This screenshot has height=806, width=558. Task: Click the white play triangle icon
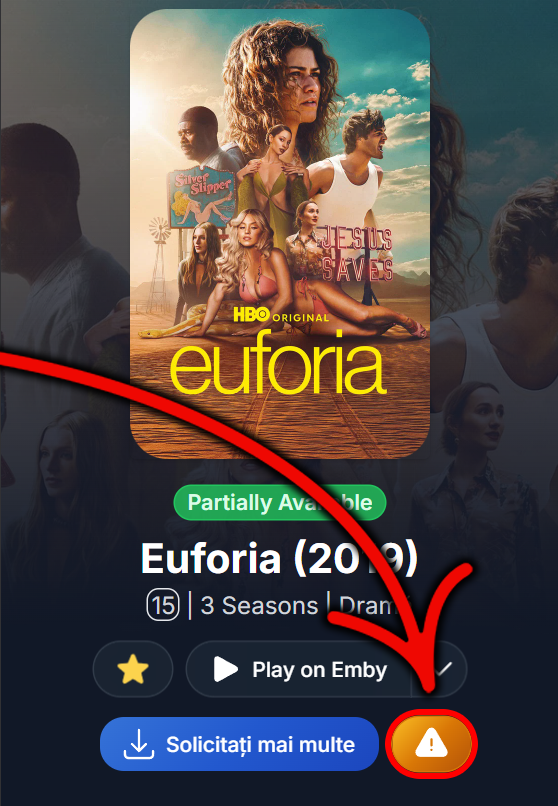coord(226,670)
